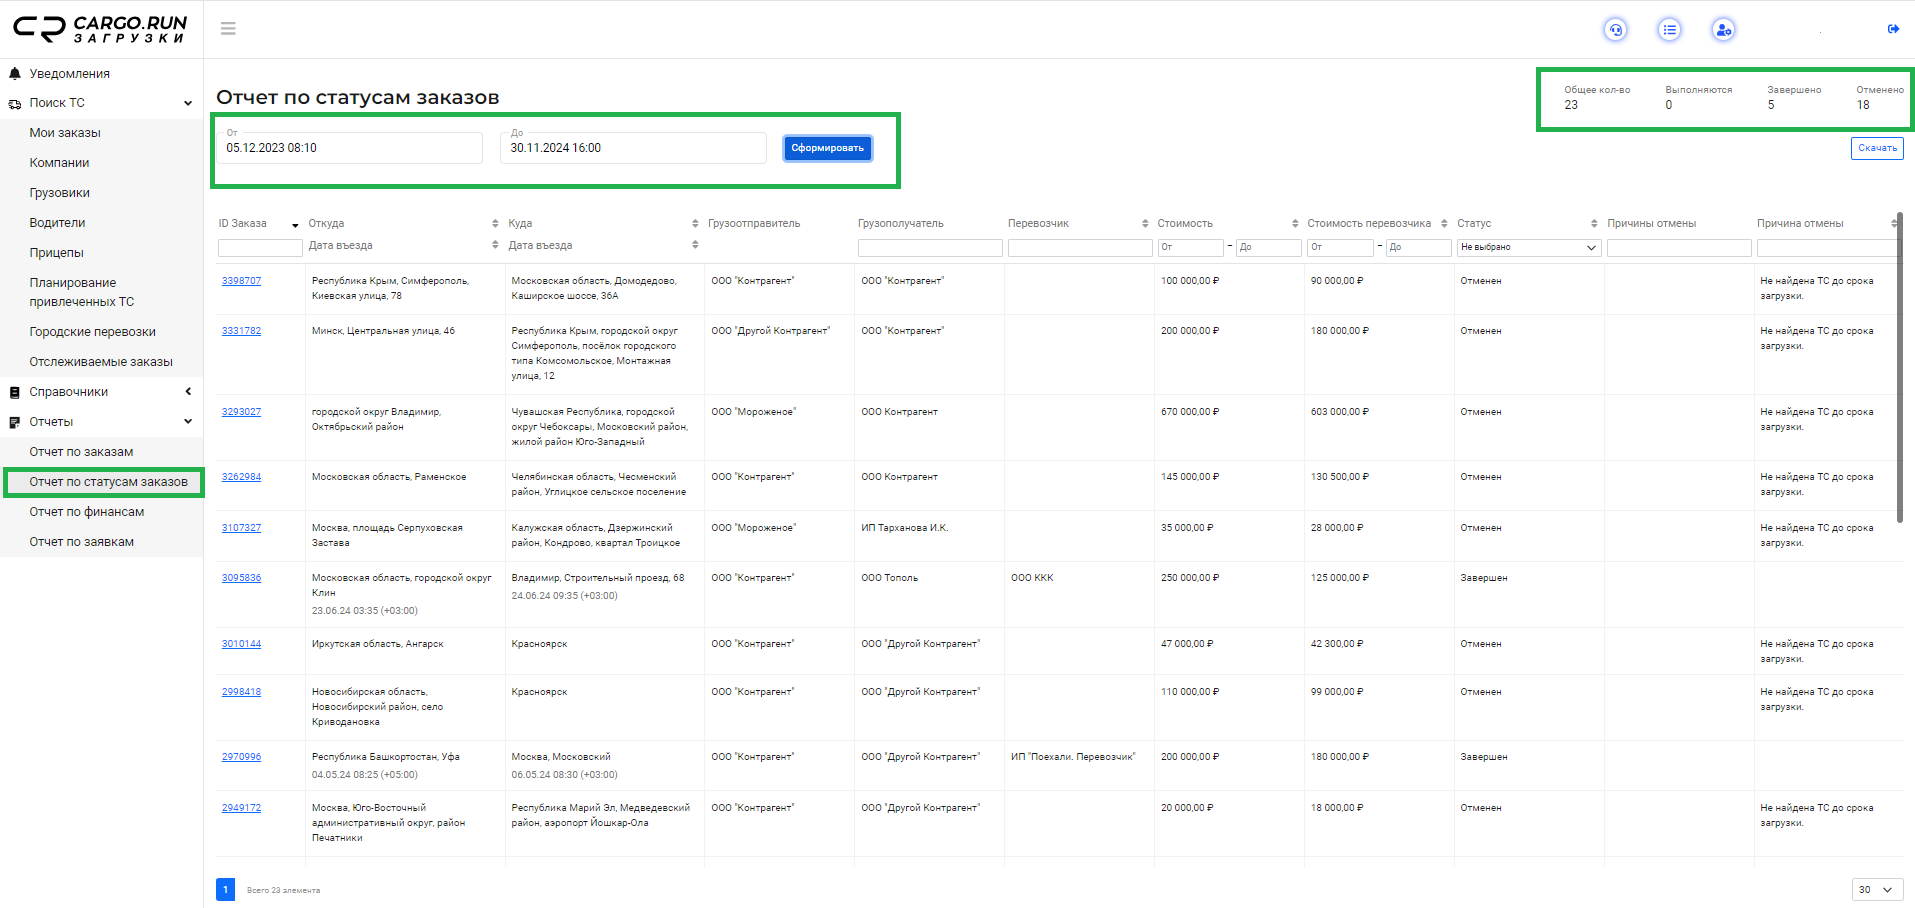Open Отчет по финансам menu item

pos(87,512)
